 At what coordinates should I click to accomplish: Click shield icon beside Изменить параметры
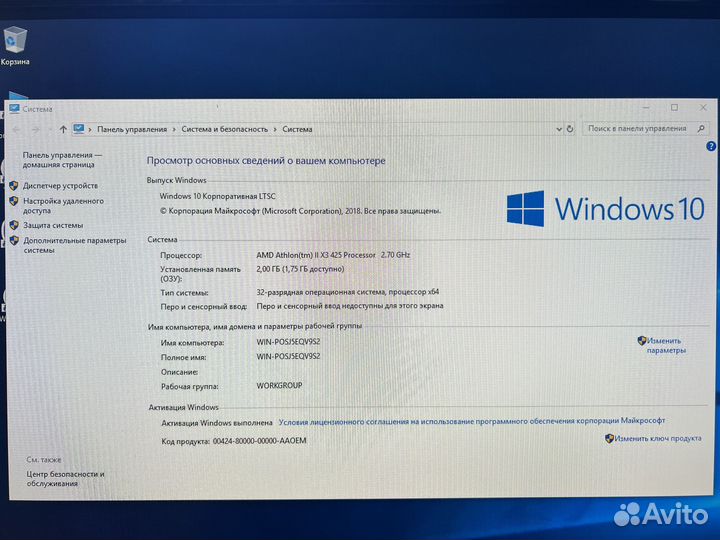point(642,340)
